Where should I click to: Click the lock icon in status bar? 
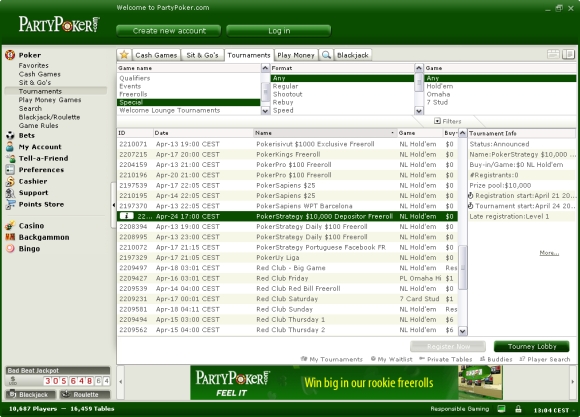coord(518,409)
